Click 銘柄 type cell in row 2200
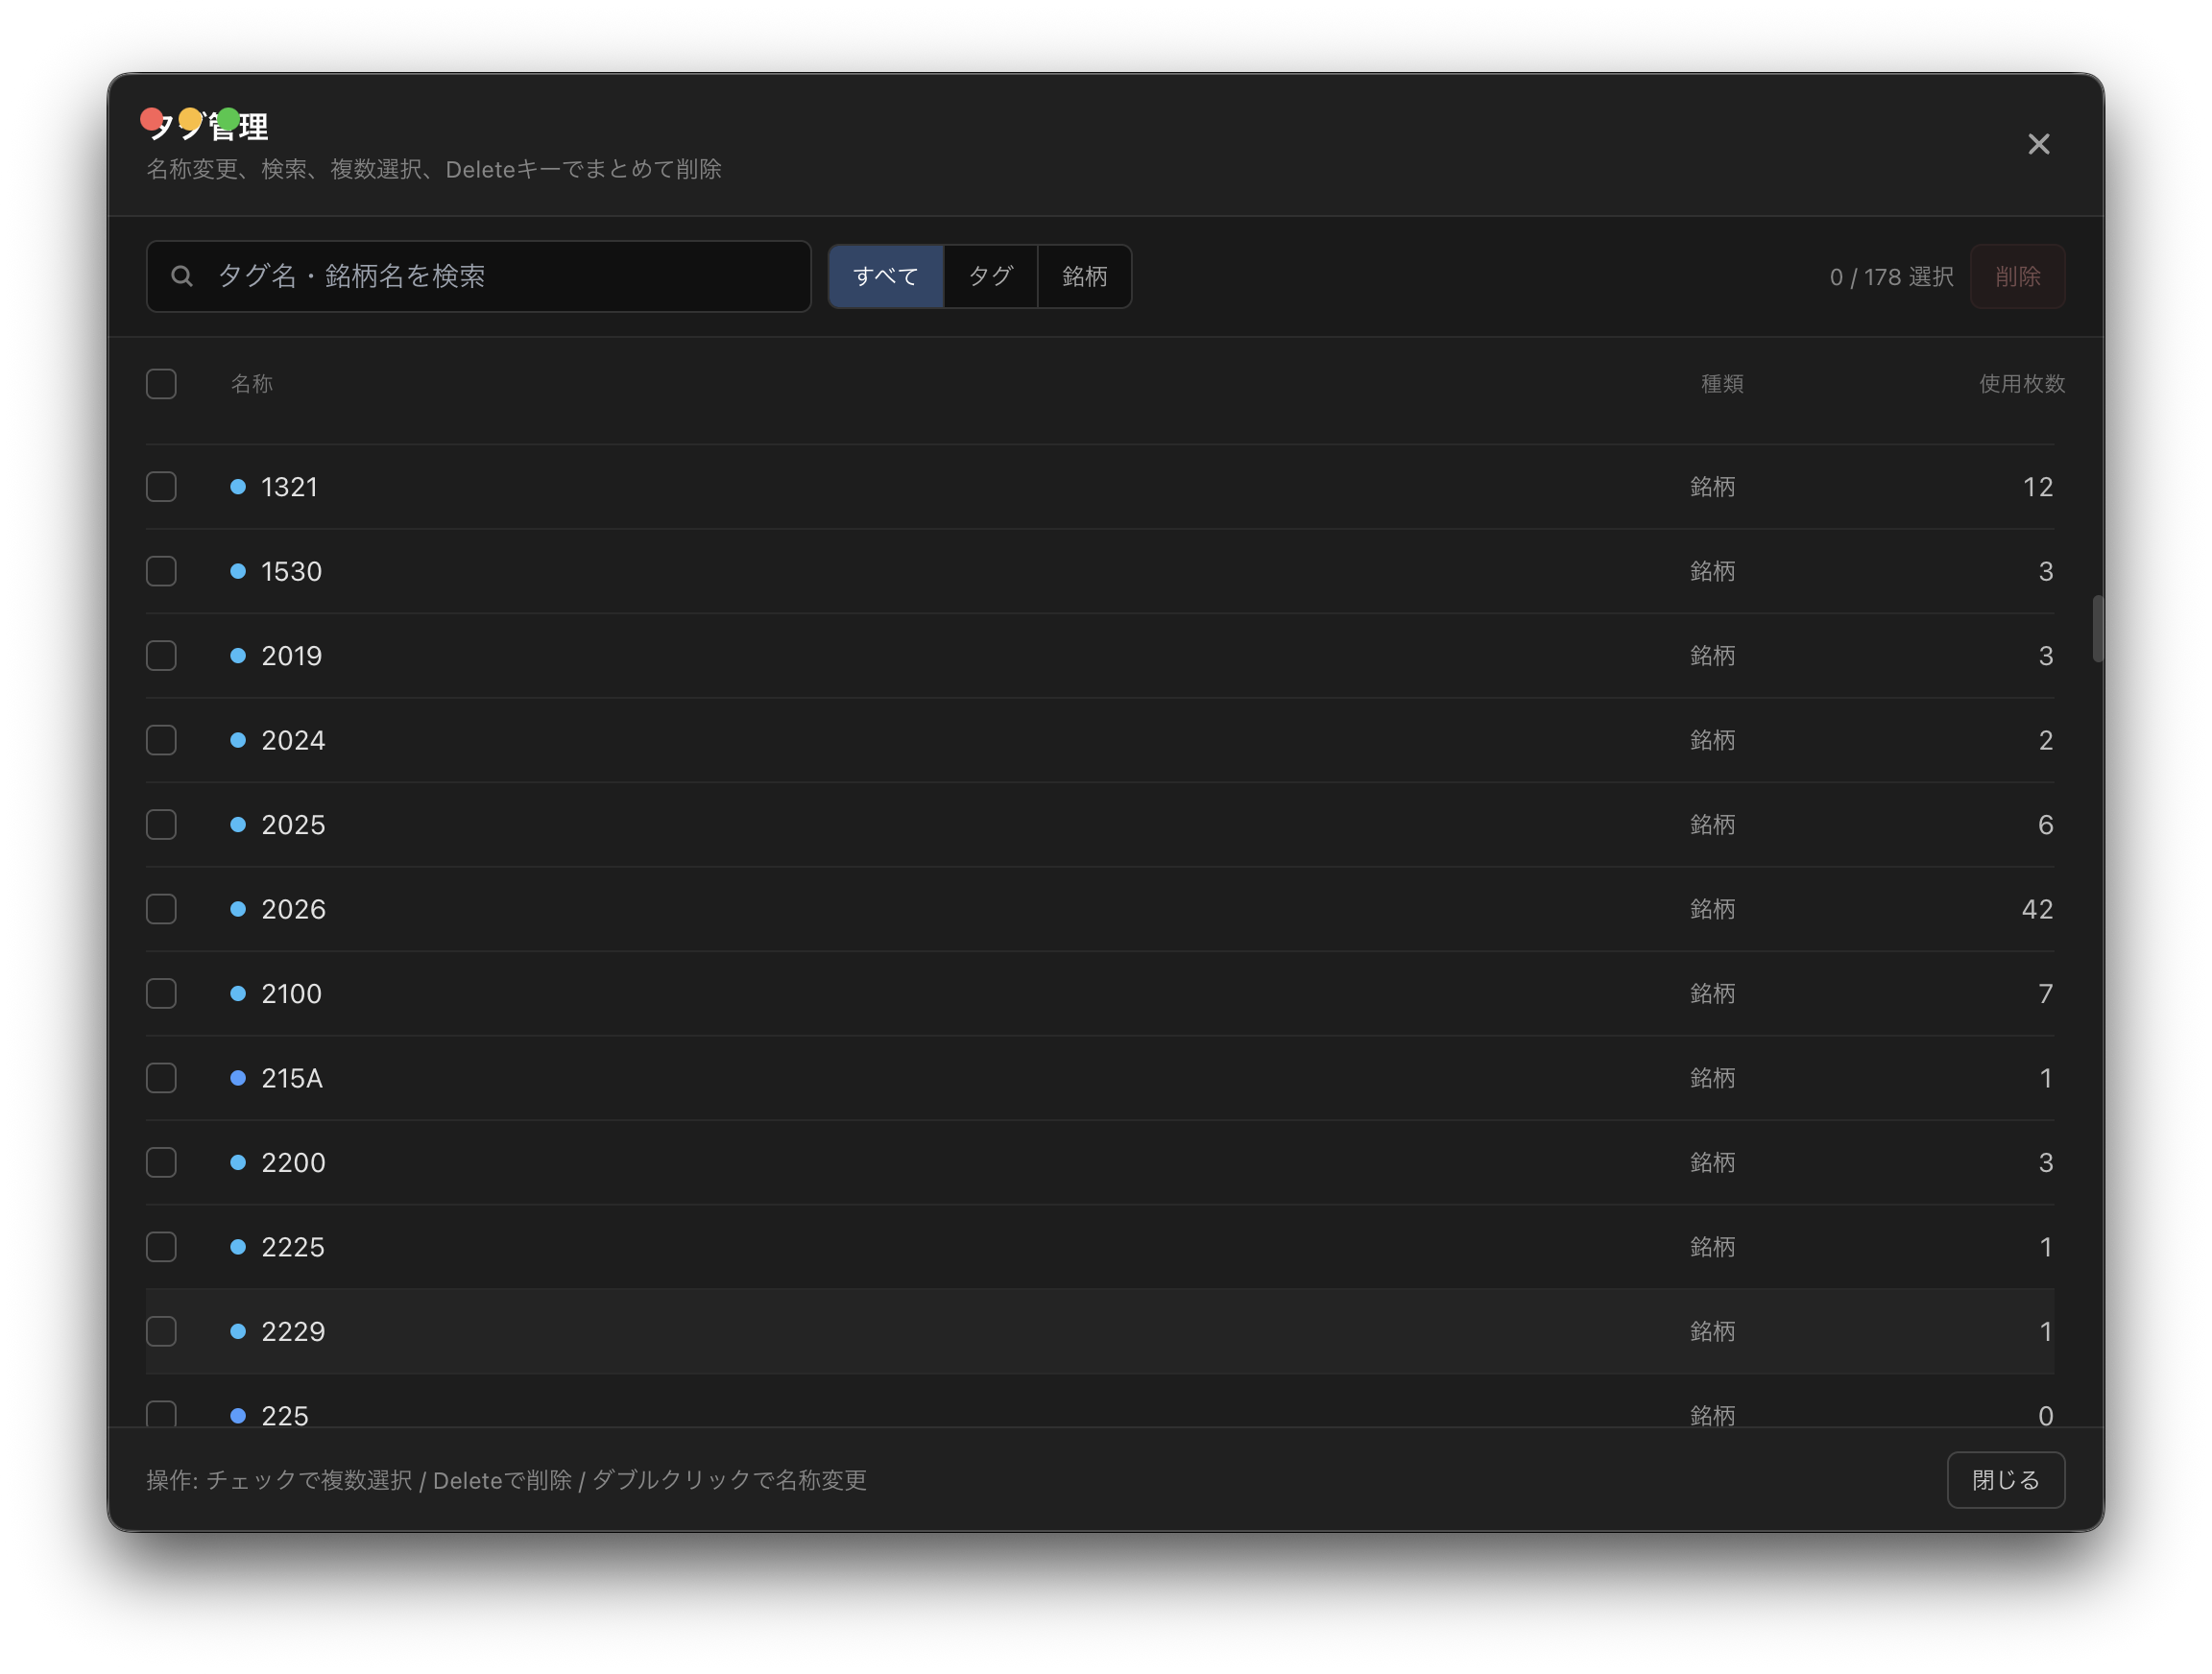Screen dimensions: 2212x1674 tap(1712, 1163)
